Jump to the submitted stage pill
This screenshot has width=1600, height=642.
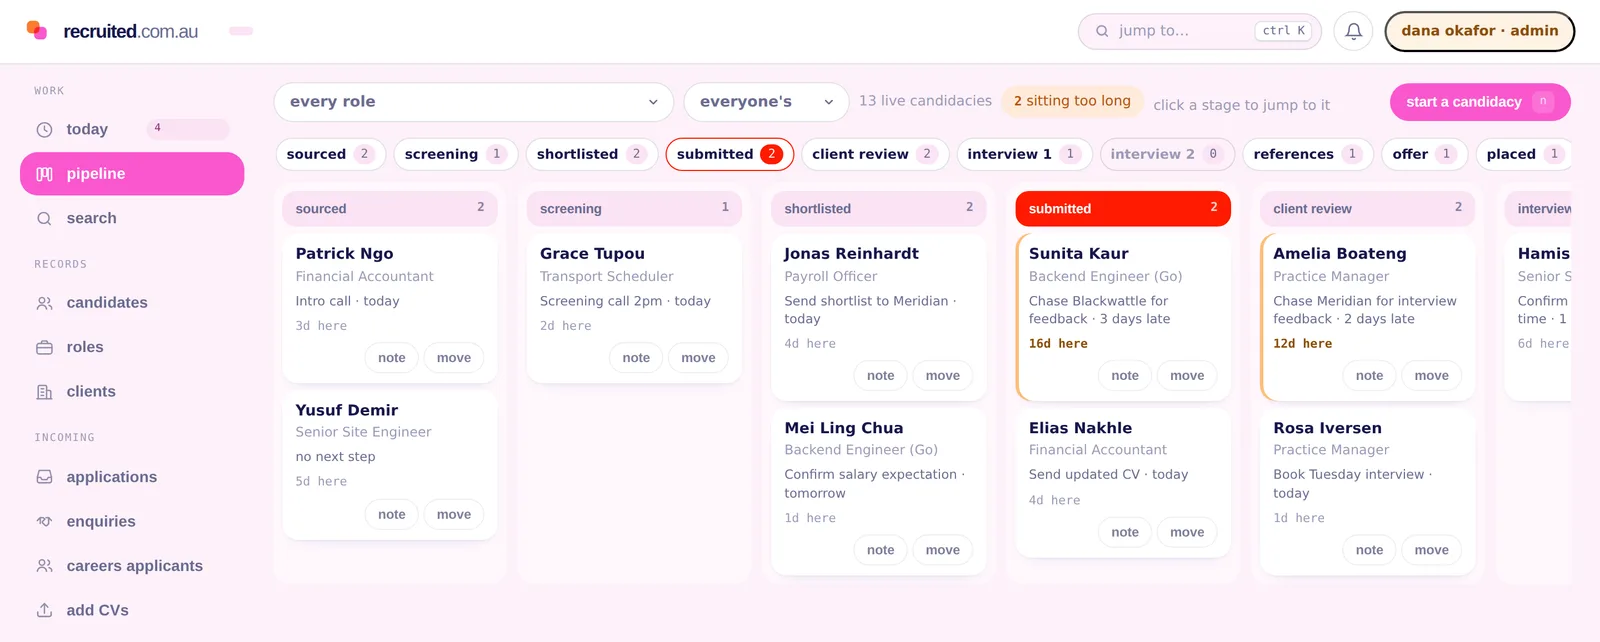(x=730, y=154)
